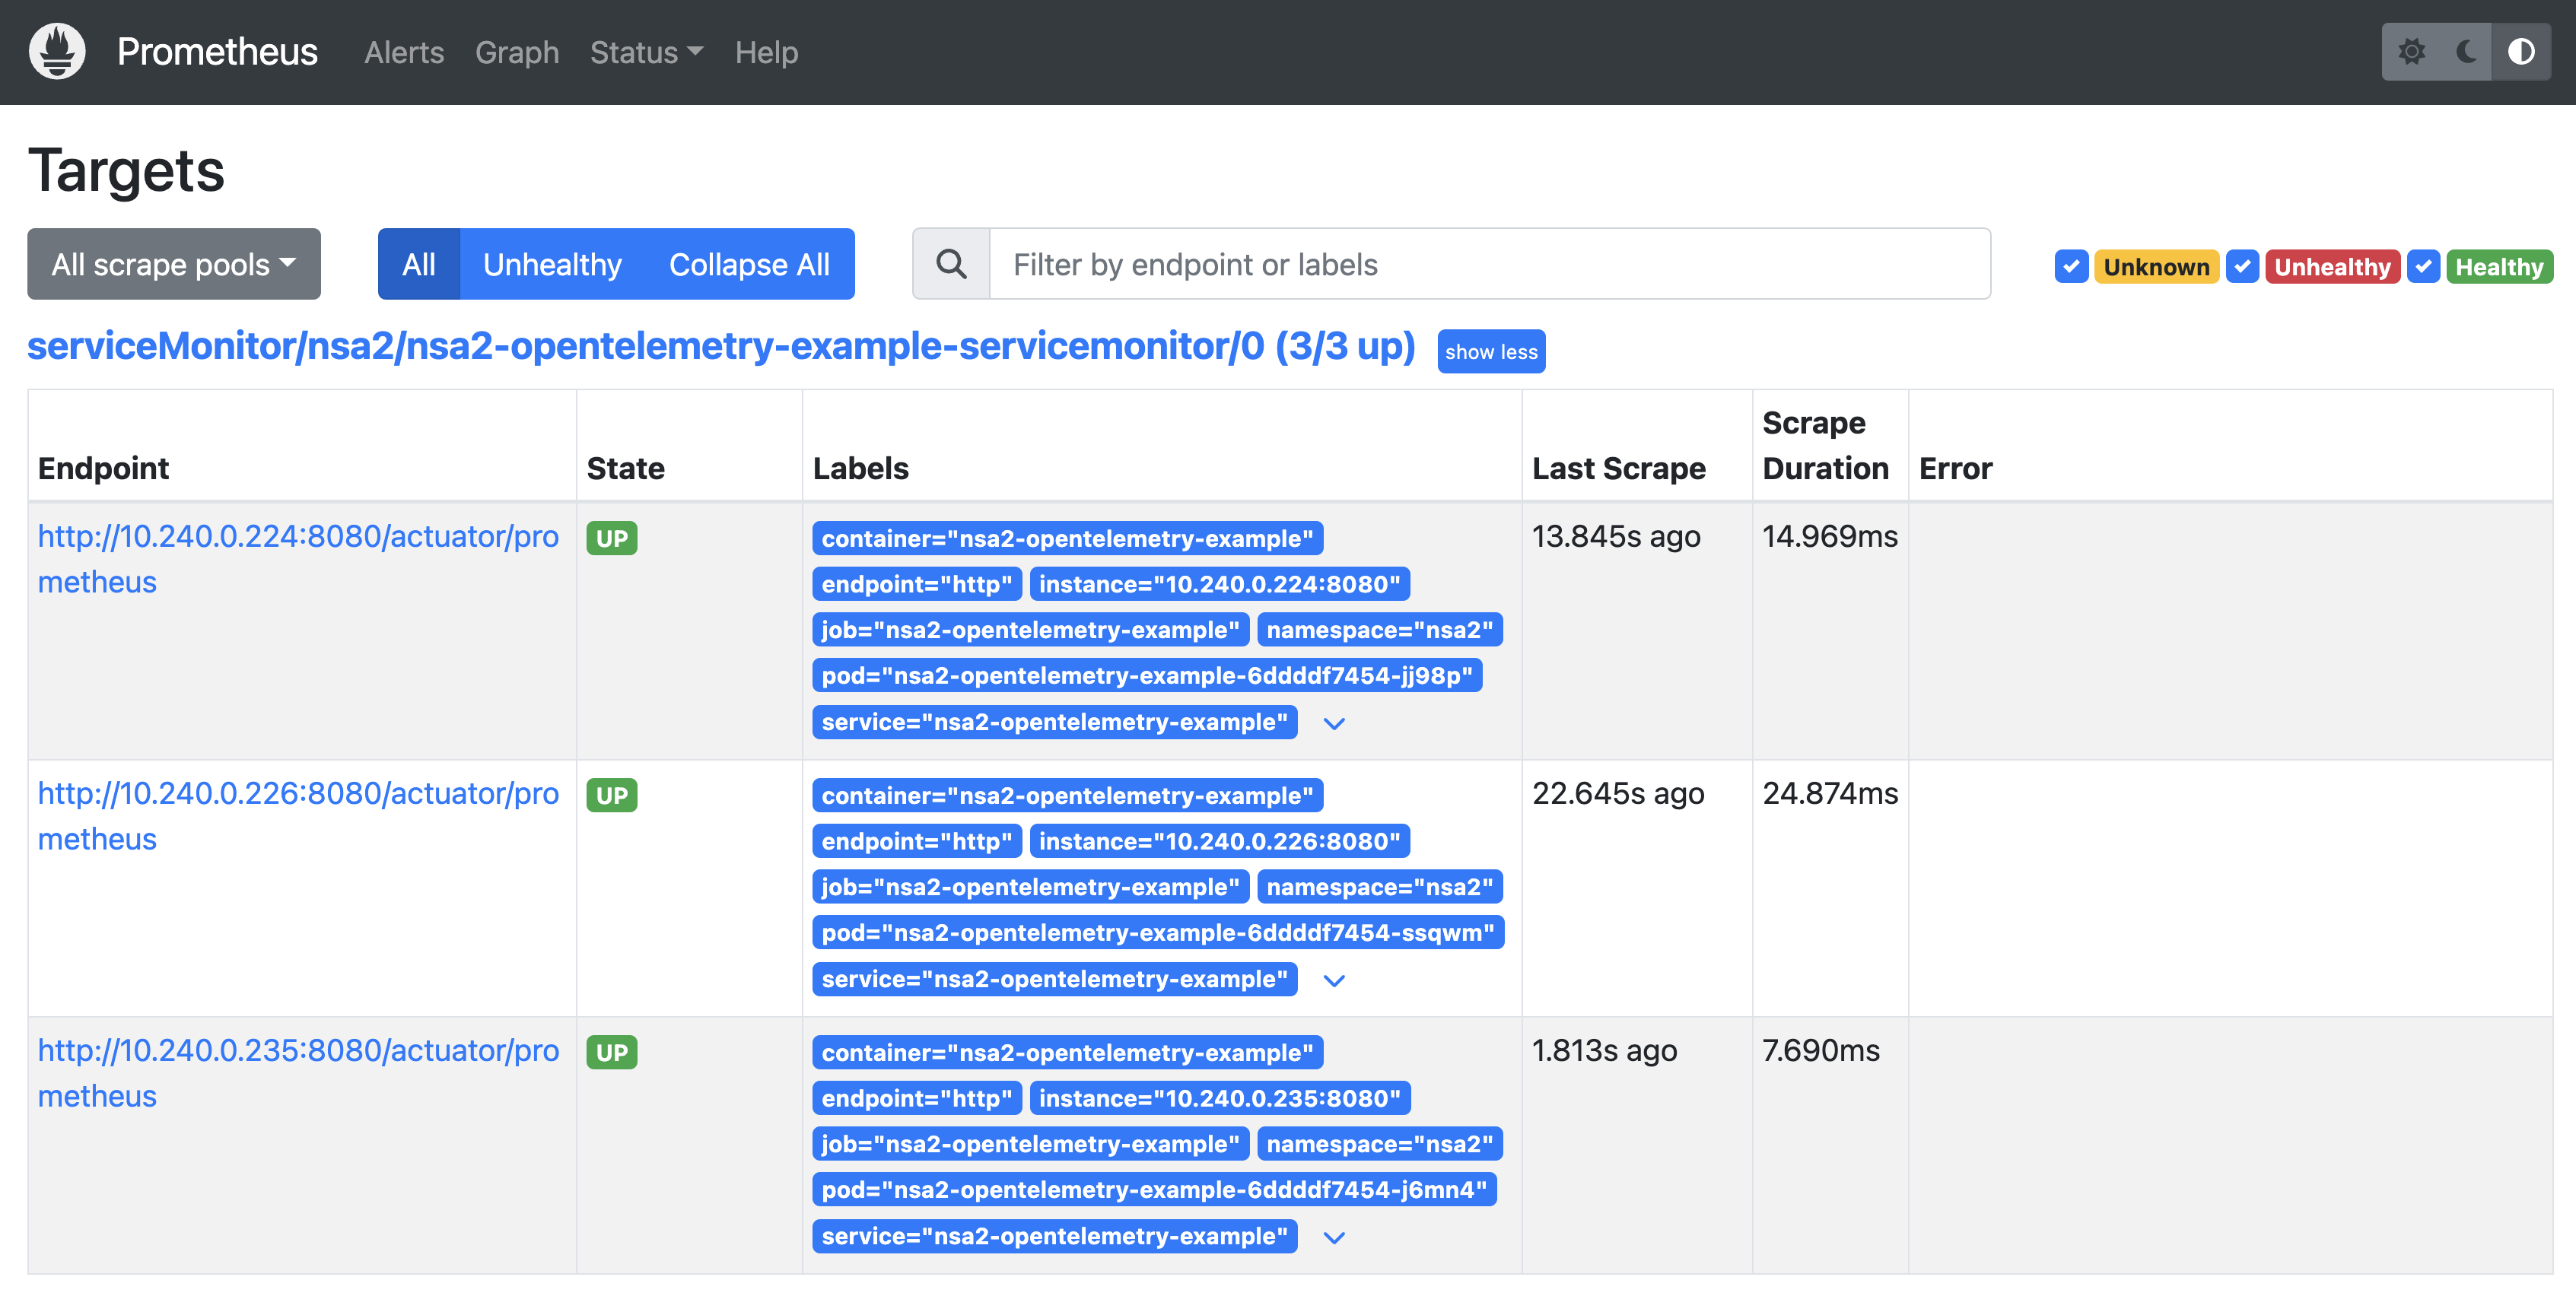Expand discovered labels for 10.240.0.224 target
The height and width of the screenshot is (1296, 2576).
(x=1334, y=723)
